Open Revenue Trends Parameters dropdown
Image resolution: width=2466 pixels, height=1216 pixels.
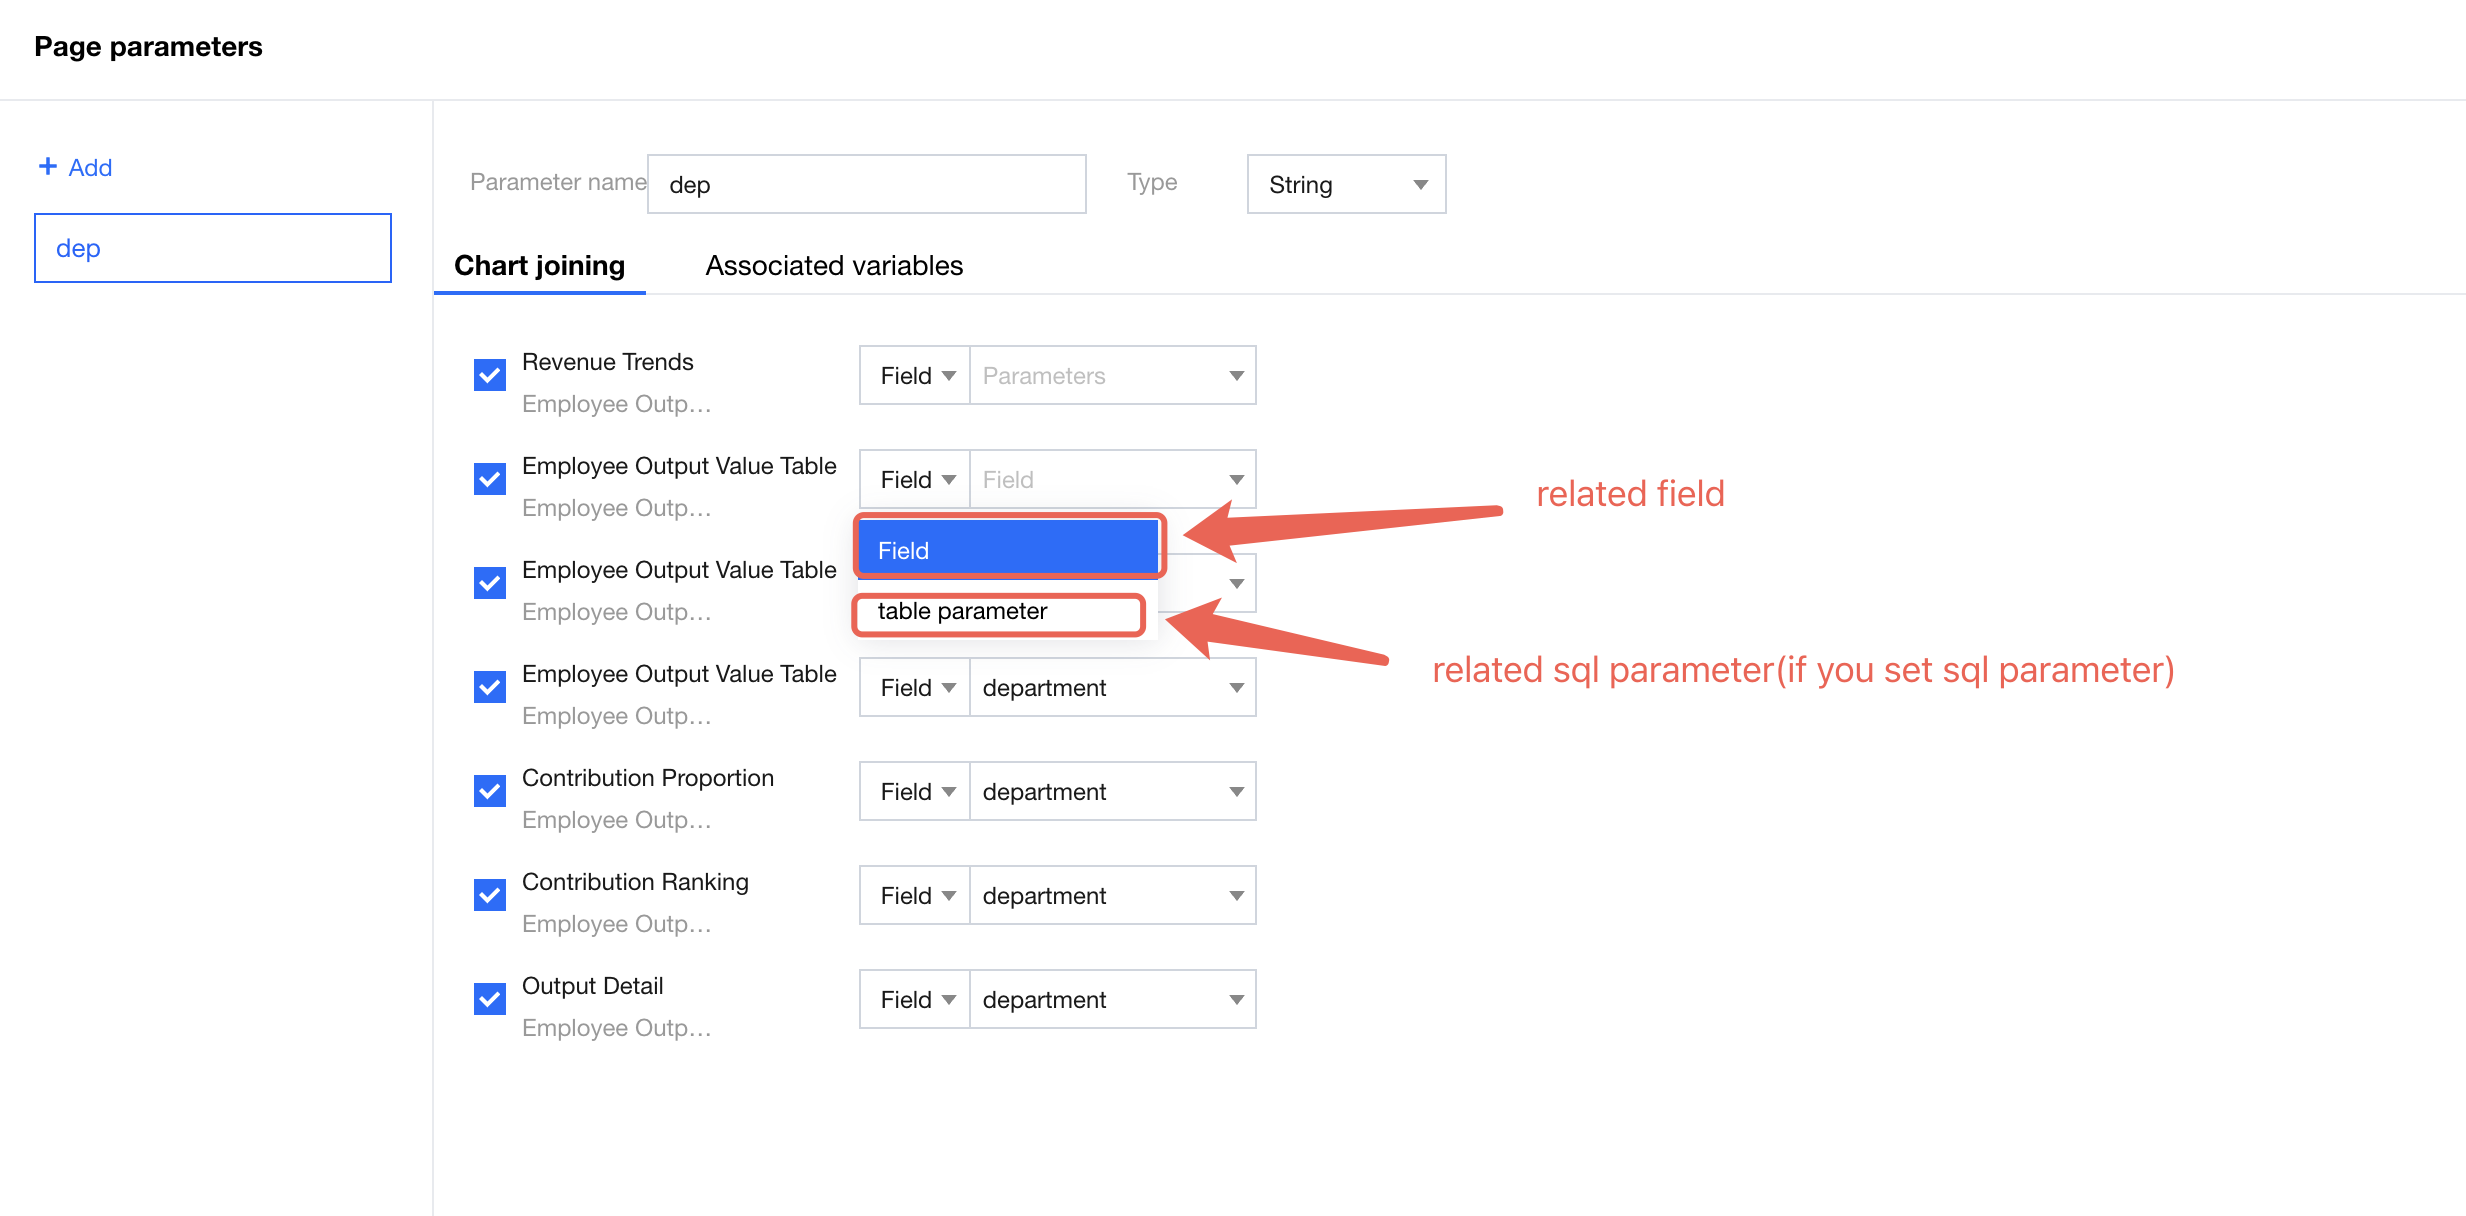[1112, 376]
